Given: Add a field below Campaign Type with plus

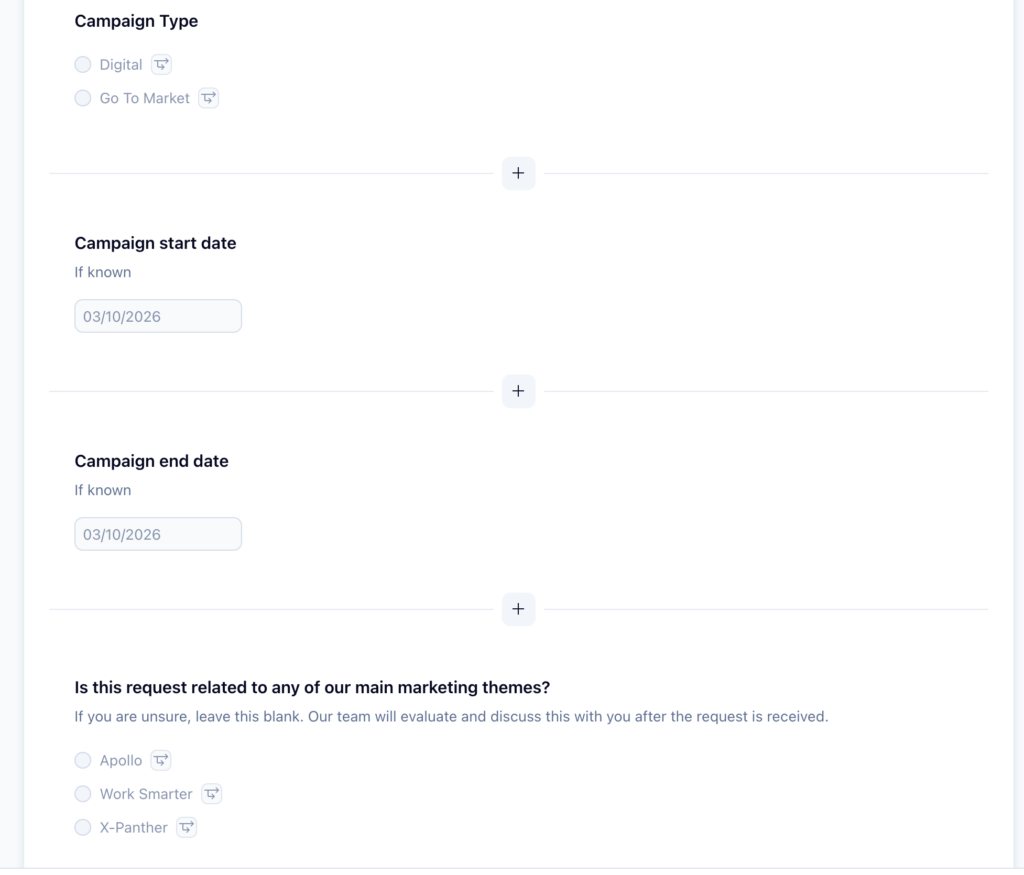Looking at the screenshot, I should pyautogui.click(x=518, y=174).
